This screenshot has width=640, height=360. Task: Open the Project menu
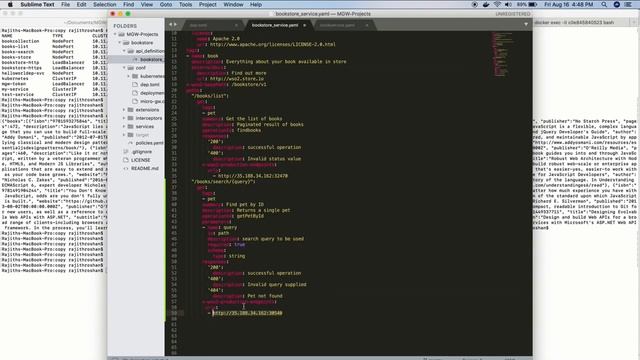pos(208,4)
